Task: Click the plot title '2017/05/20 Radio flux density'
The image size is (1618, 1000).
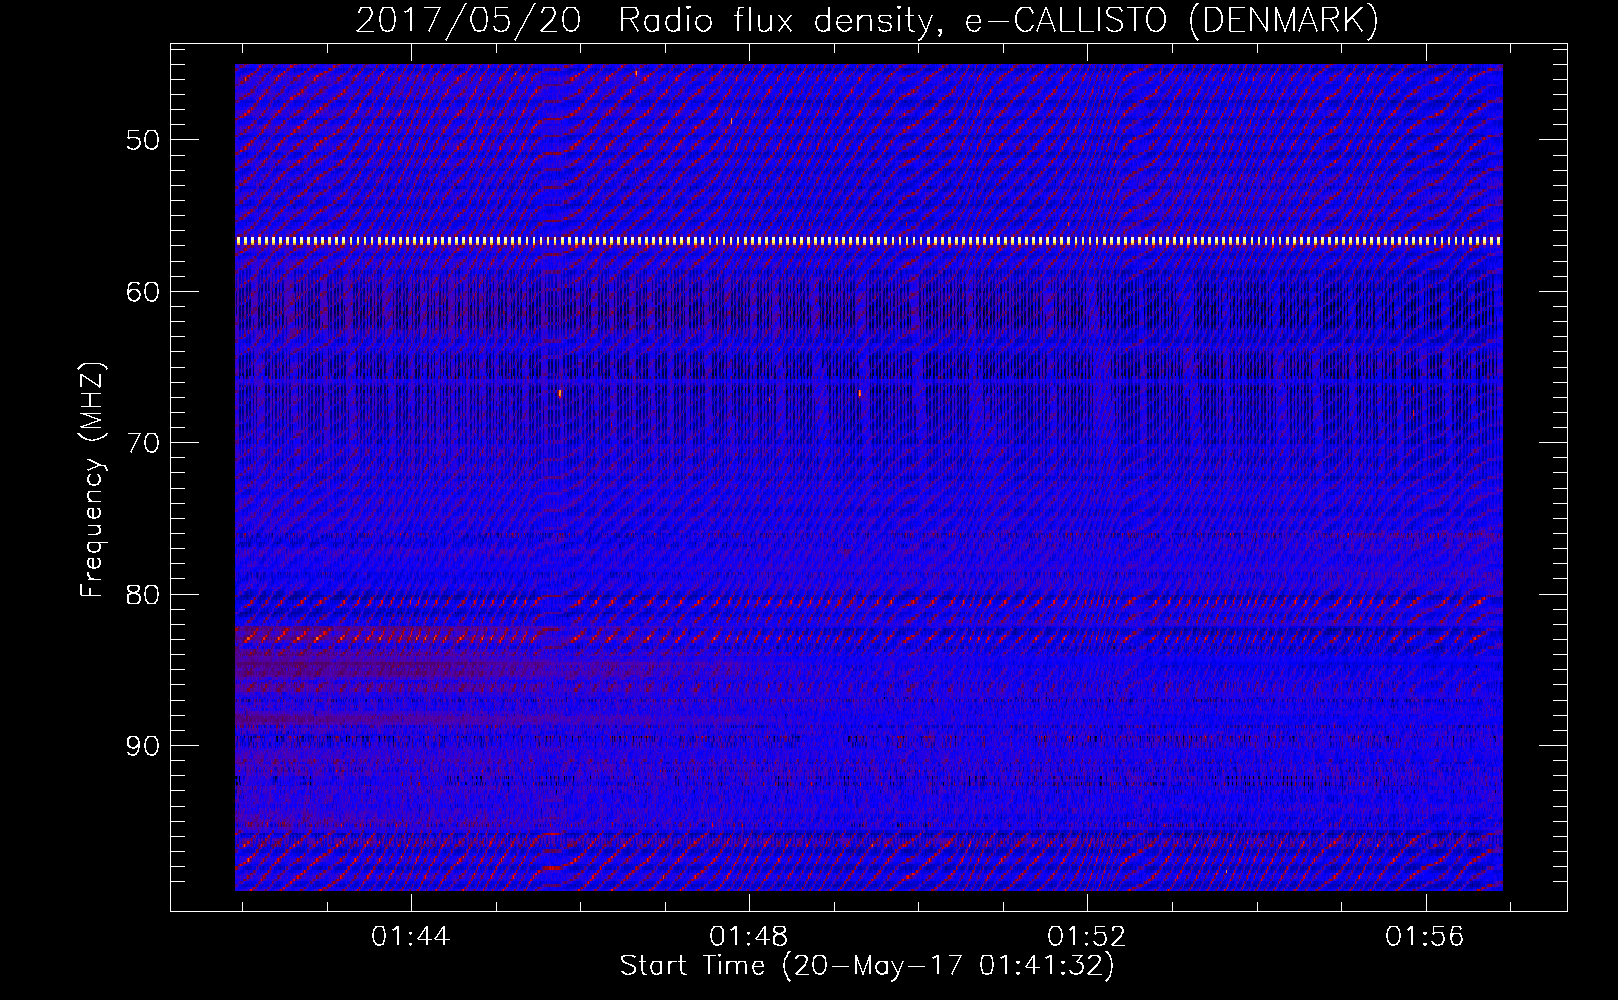Action: tap(867, 20)
